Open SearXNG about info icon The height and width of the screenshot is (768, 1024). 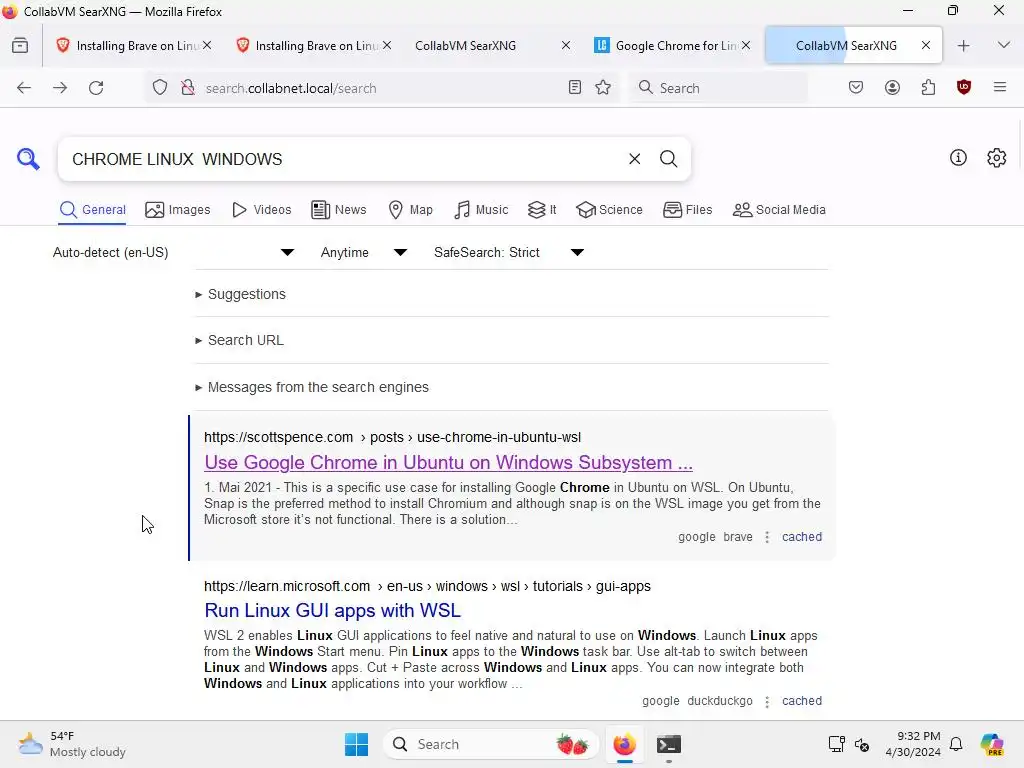pyautogui.click(x=958, y=157)
